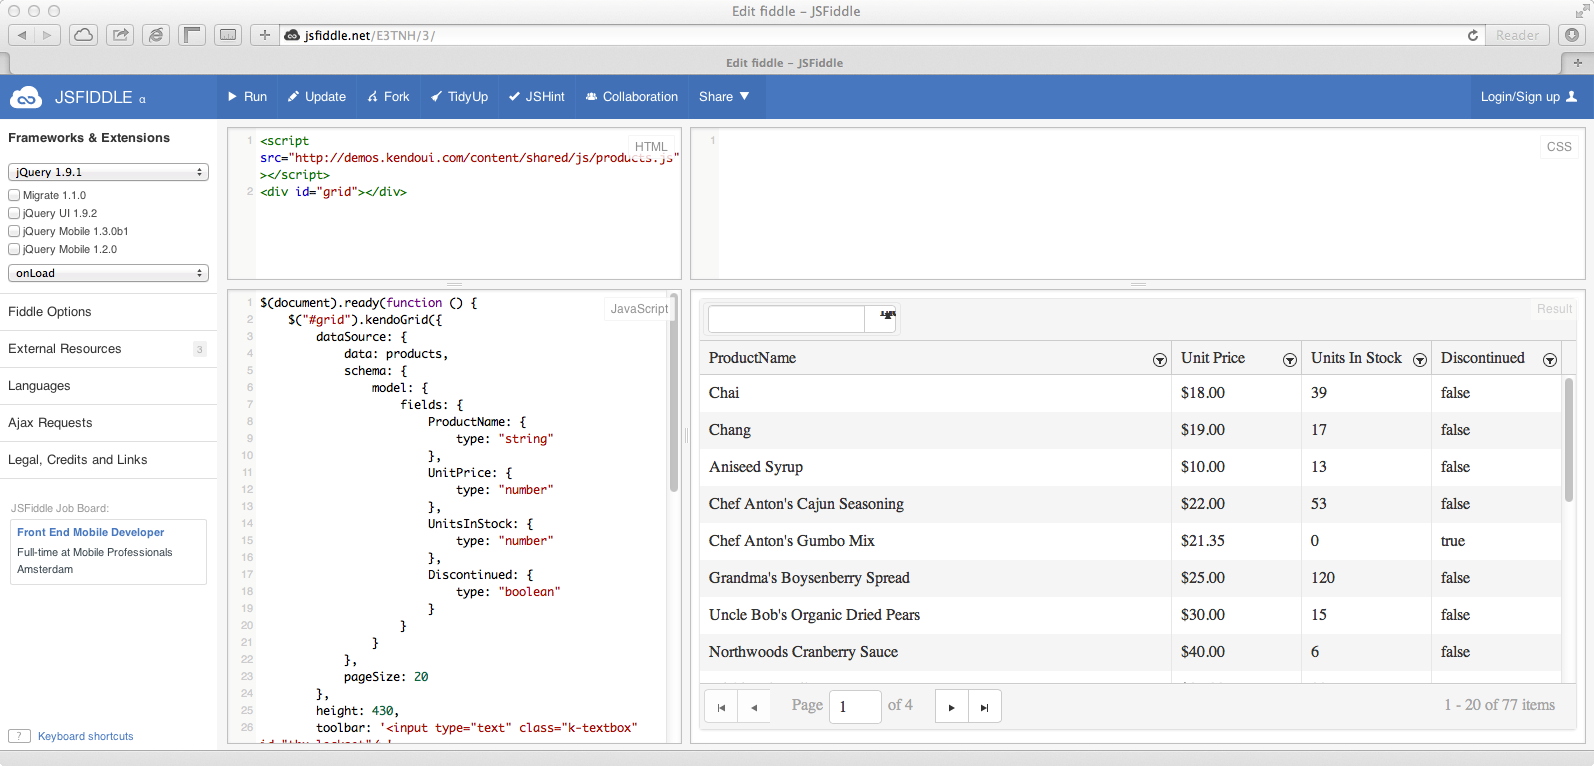Image resolution: width=1594 pixels, height=766 pixels.
Task: Open the Fiddle Options section
Action: [50, 312]
